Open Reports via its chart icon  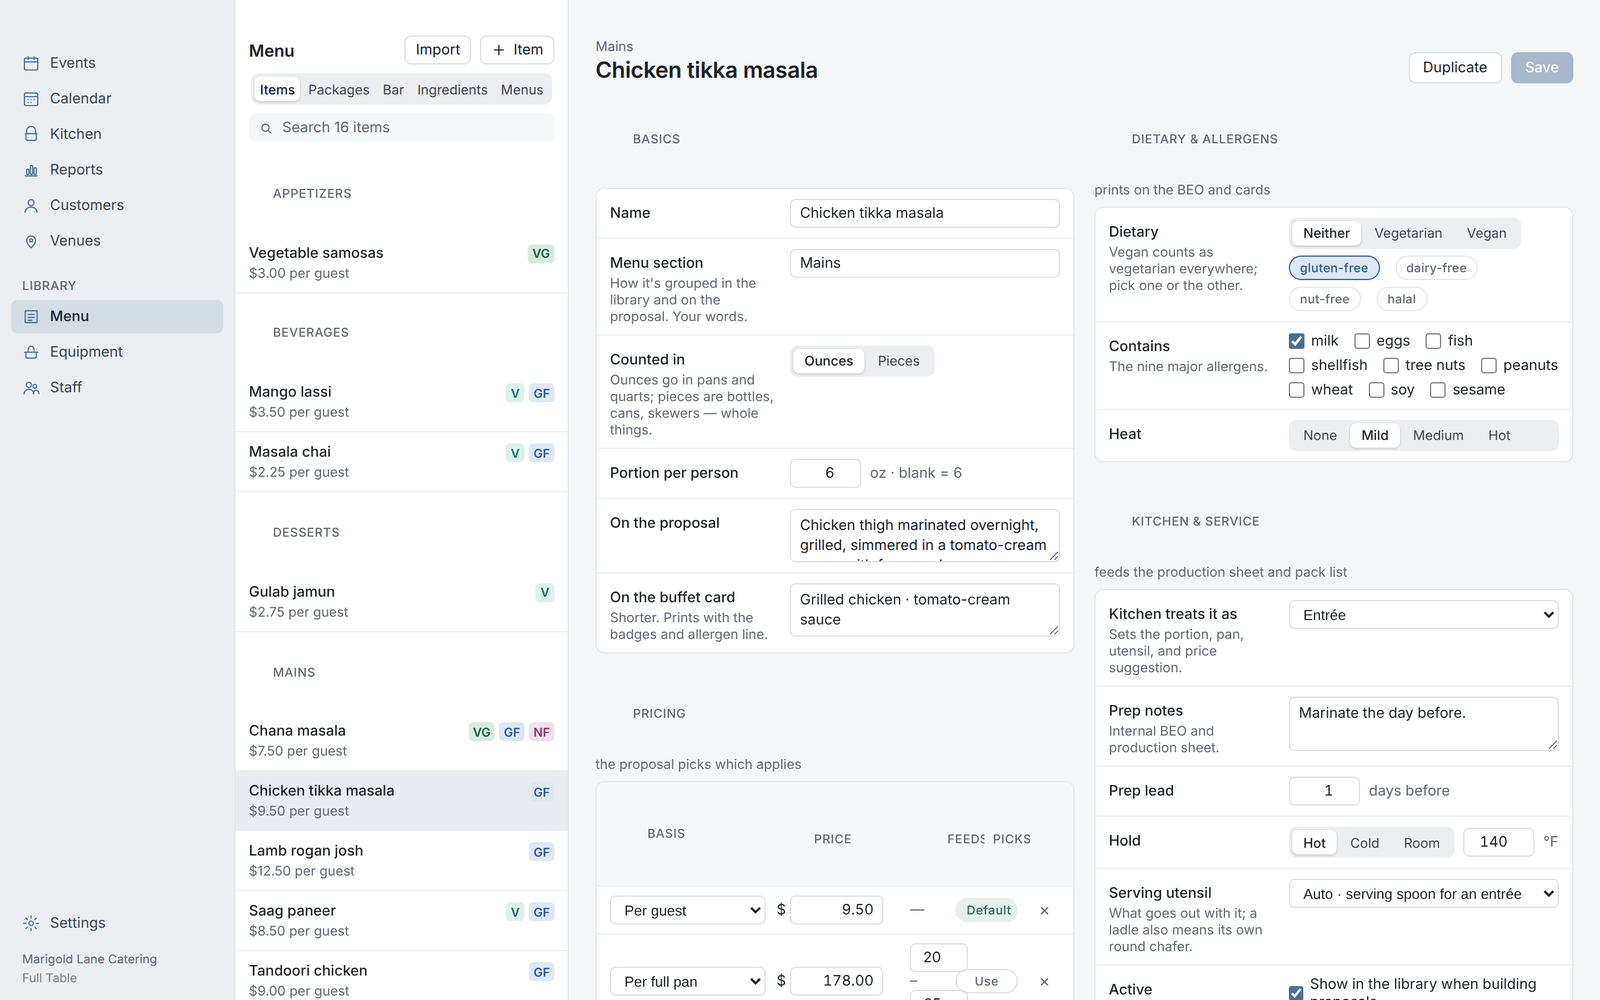point(31,170)
